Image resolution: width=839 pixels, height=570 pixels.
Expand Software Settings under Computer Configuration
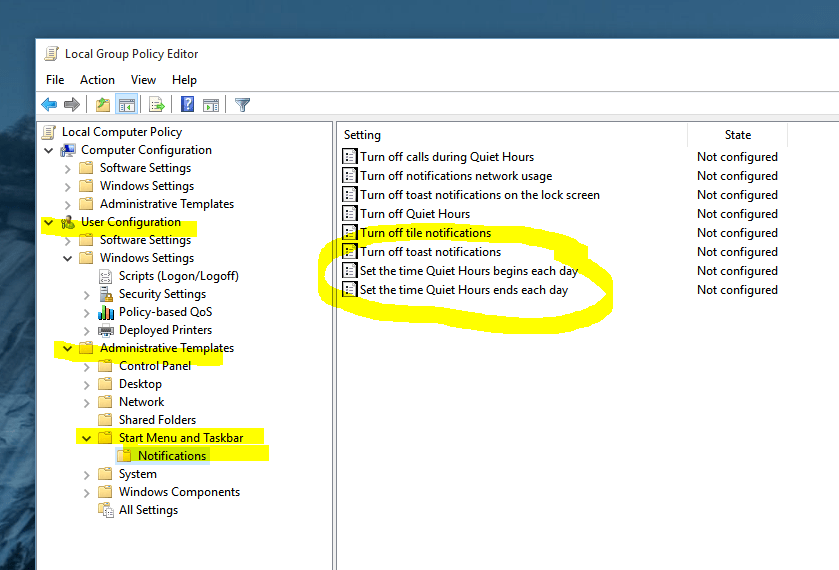pos(67,169)
